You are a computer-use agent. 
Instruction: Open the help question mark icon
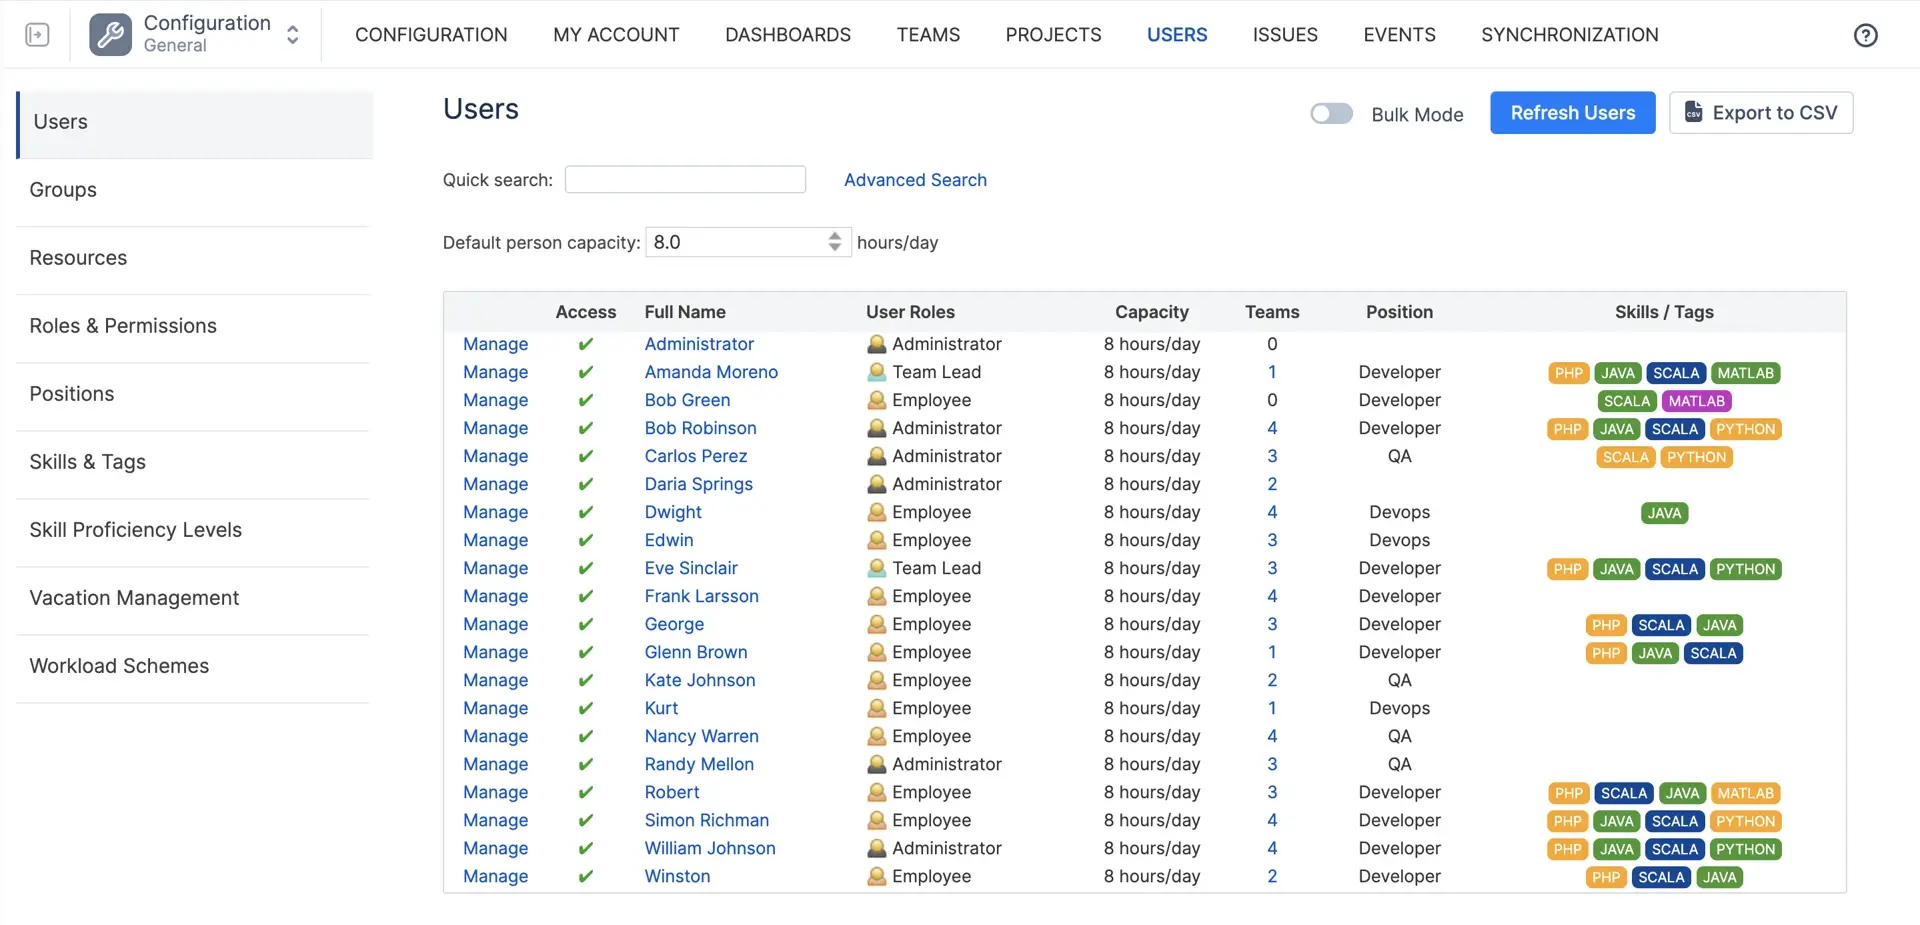click(1865, 35)
